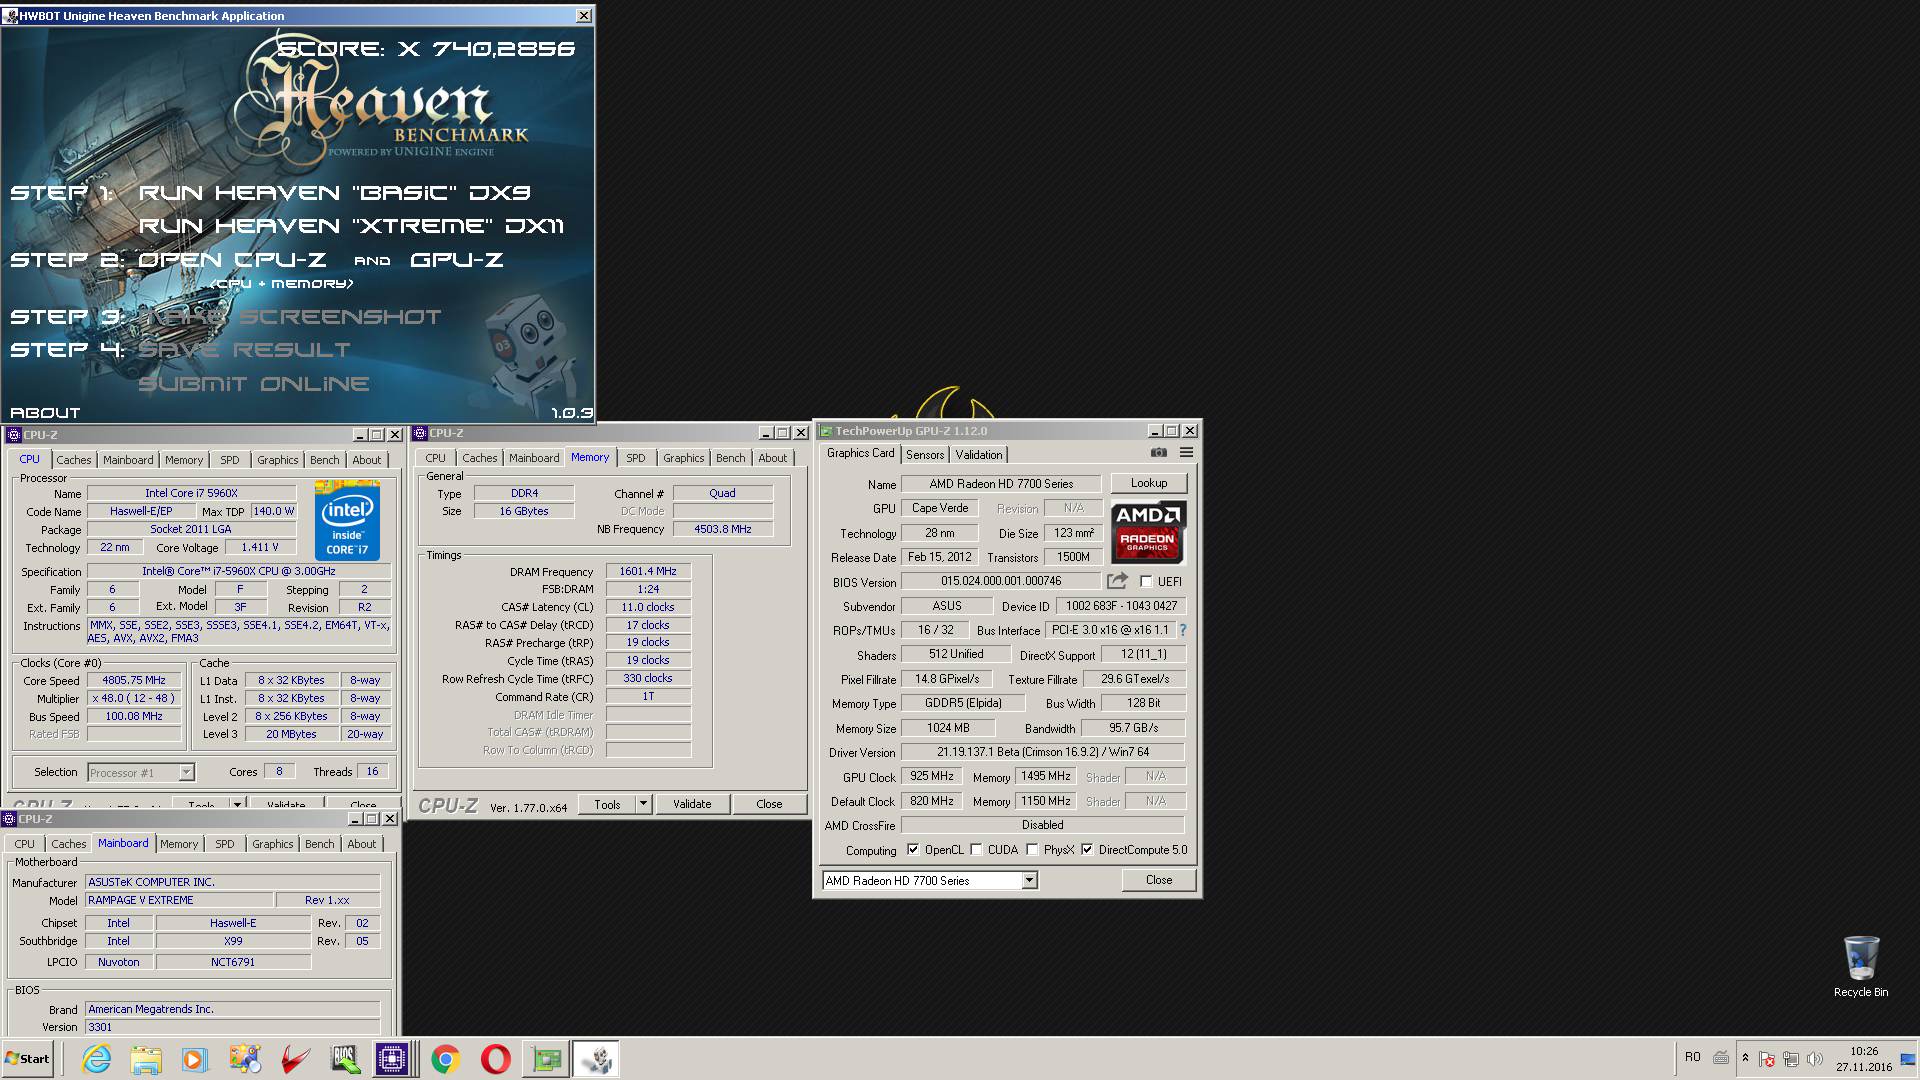Click RUN HEAVEN "XTREME" DX11 in Heaven app
1920x1080 pixels.
point(351,226)
